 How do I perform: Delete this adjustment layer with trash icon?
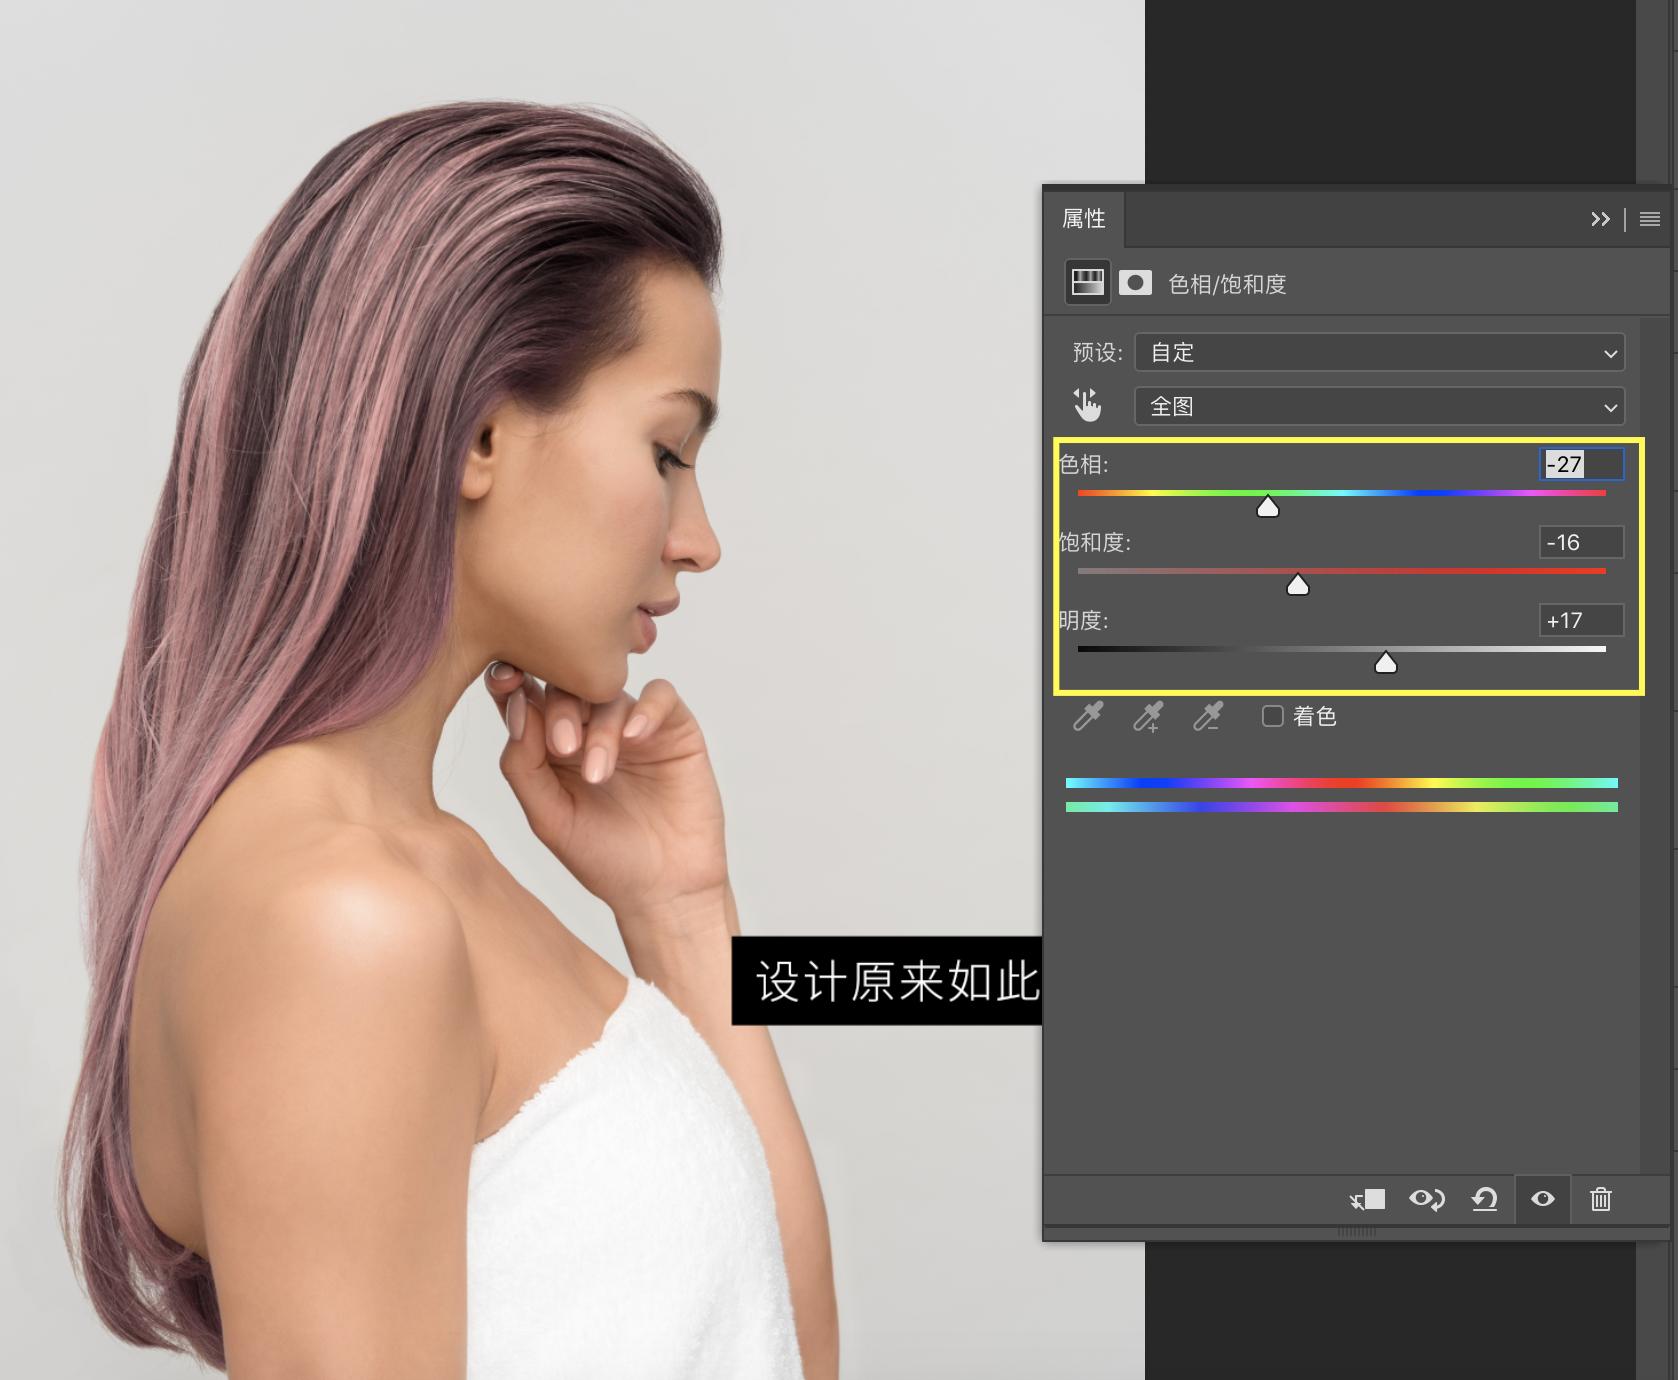1601,1199
